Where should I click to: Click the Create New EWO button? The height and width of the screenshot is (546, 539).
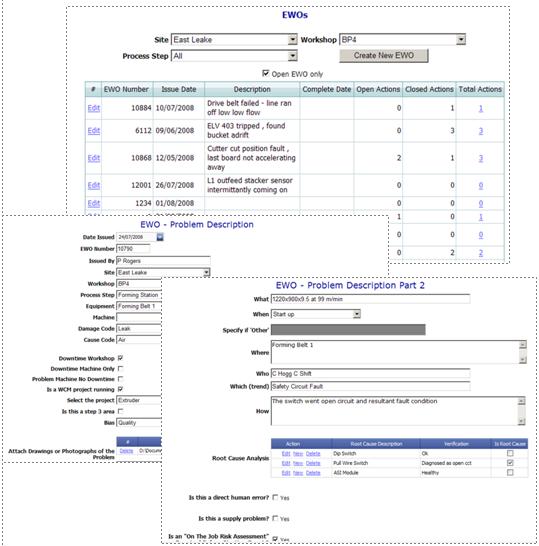point(384,56)
